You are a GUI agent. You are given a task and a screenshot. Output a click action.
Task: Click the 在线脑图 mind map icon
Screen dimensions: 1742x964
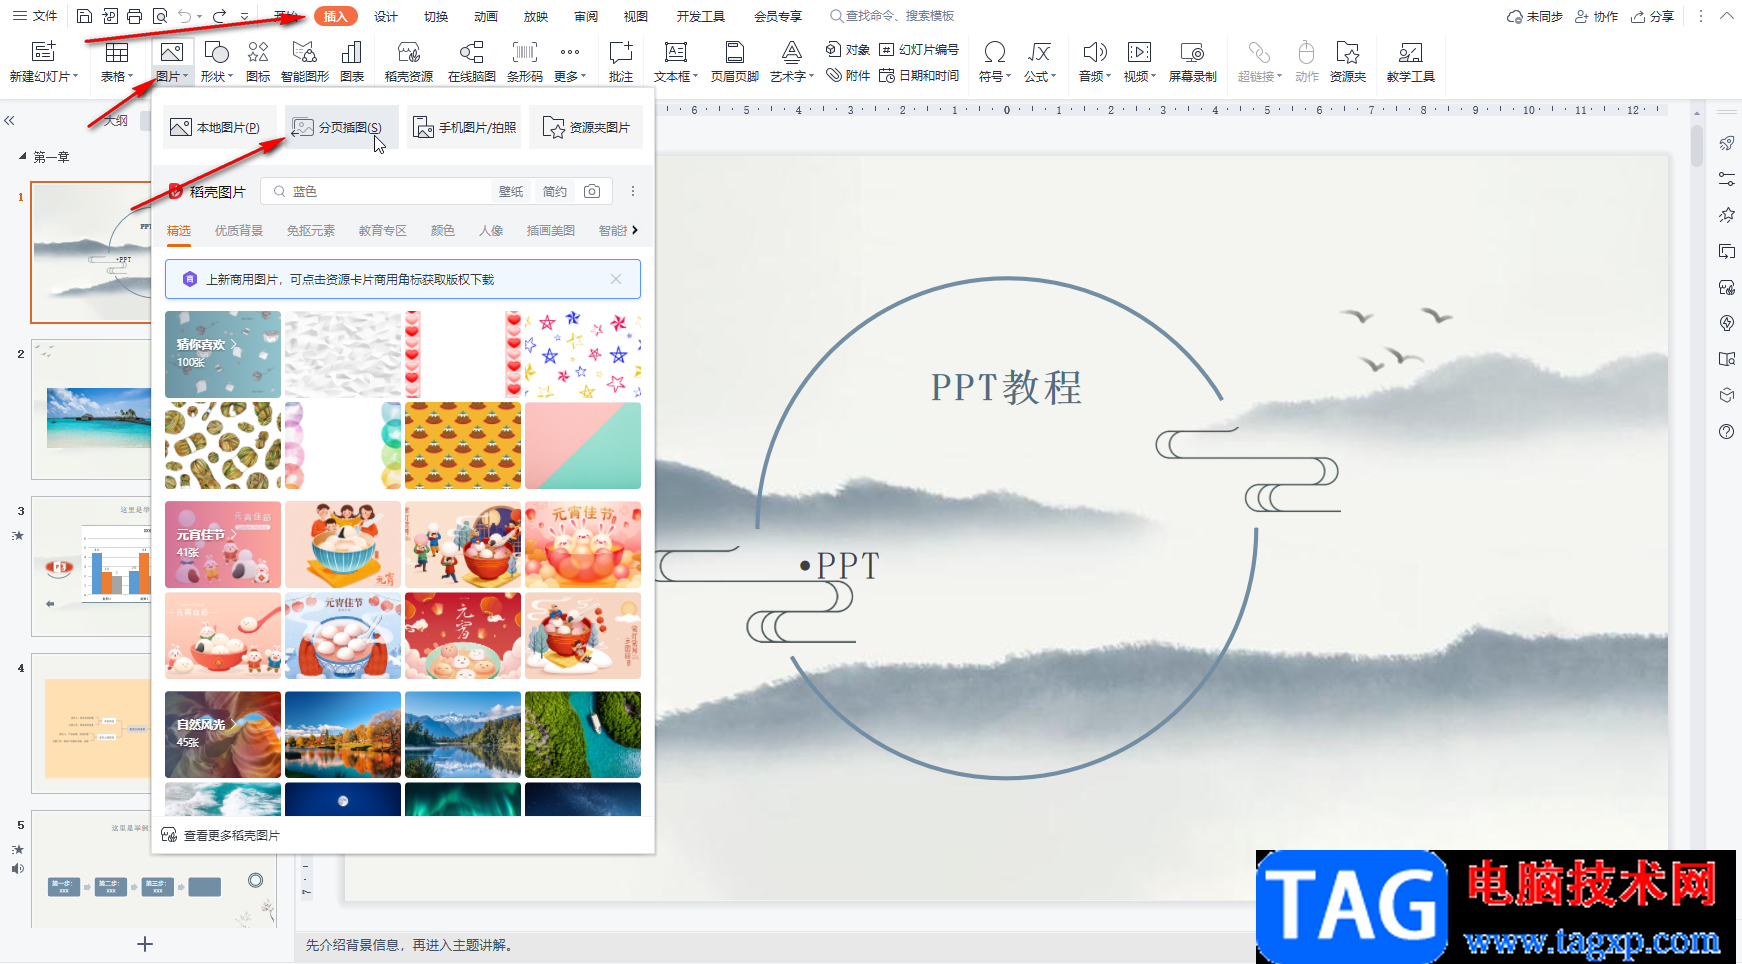pos(471,52)
